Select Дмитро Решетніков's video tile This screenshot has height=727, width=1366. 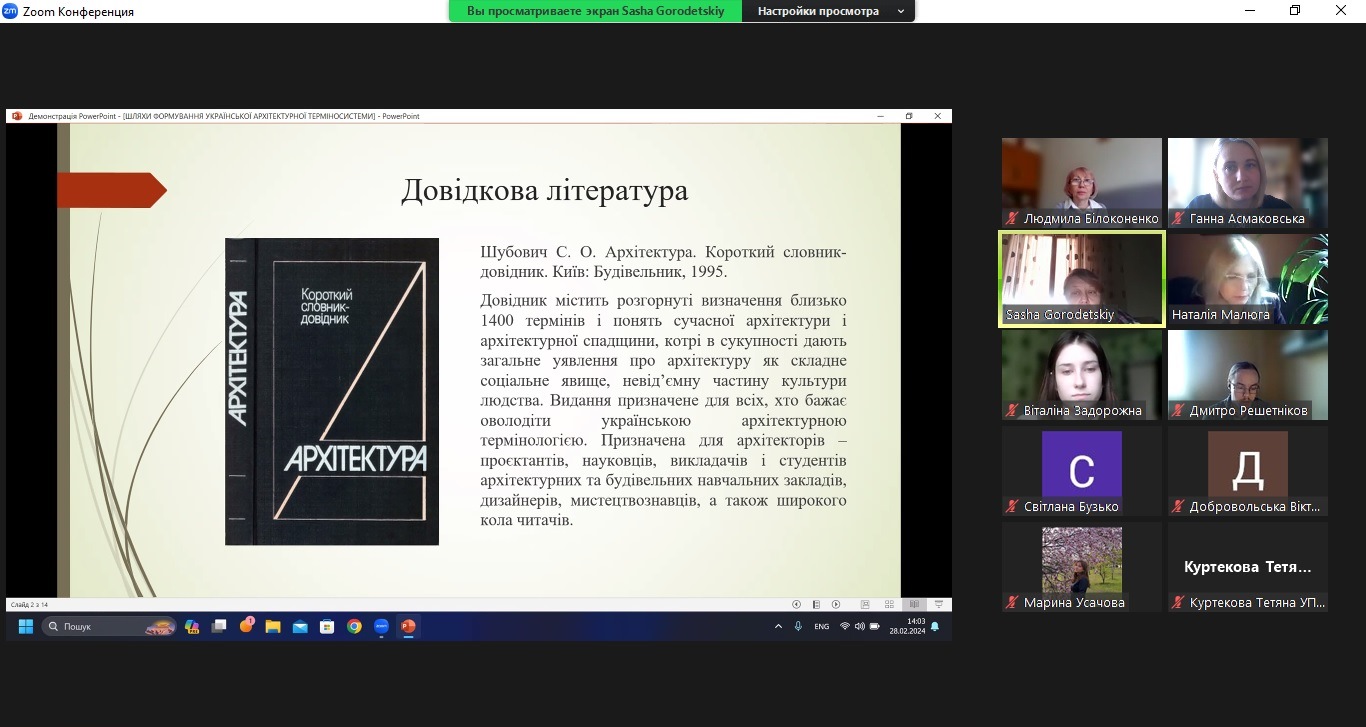click(x=1248, y=375)
